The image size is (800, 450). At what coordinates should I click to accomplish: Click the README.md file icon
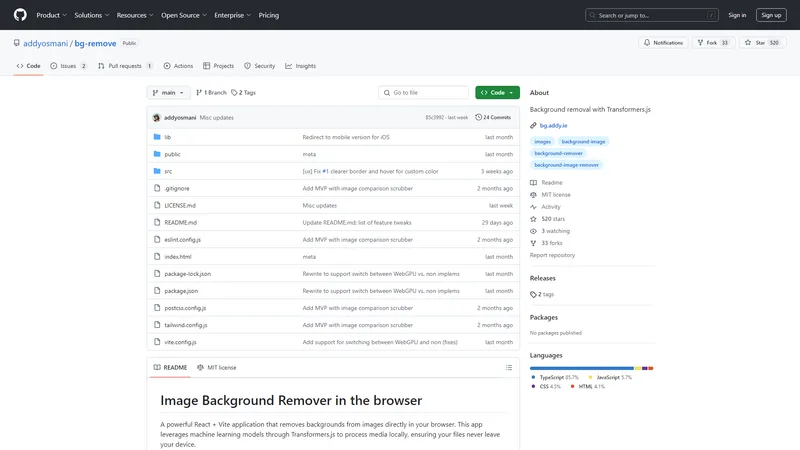(x=157, y=222)
